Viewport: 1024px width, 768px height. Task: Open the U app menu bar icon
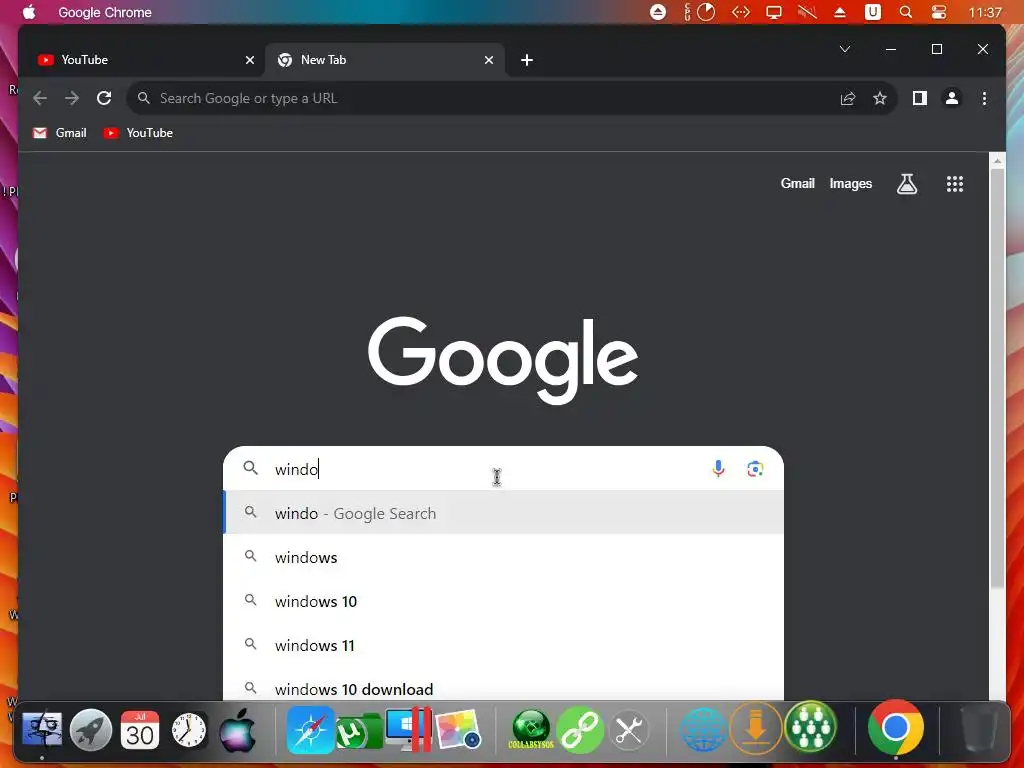pyautogui.click(x=872, y=12)
